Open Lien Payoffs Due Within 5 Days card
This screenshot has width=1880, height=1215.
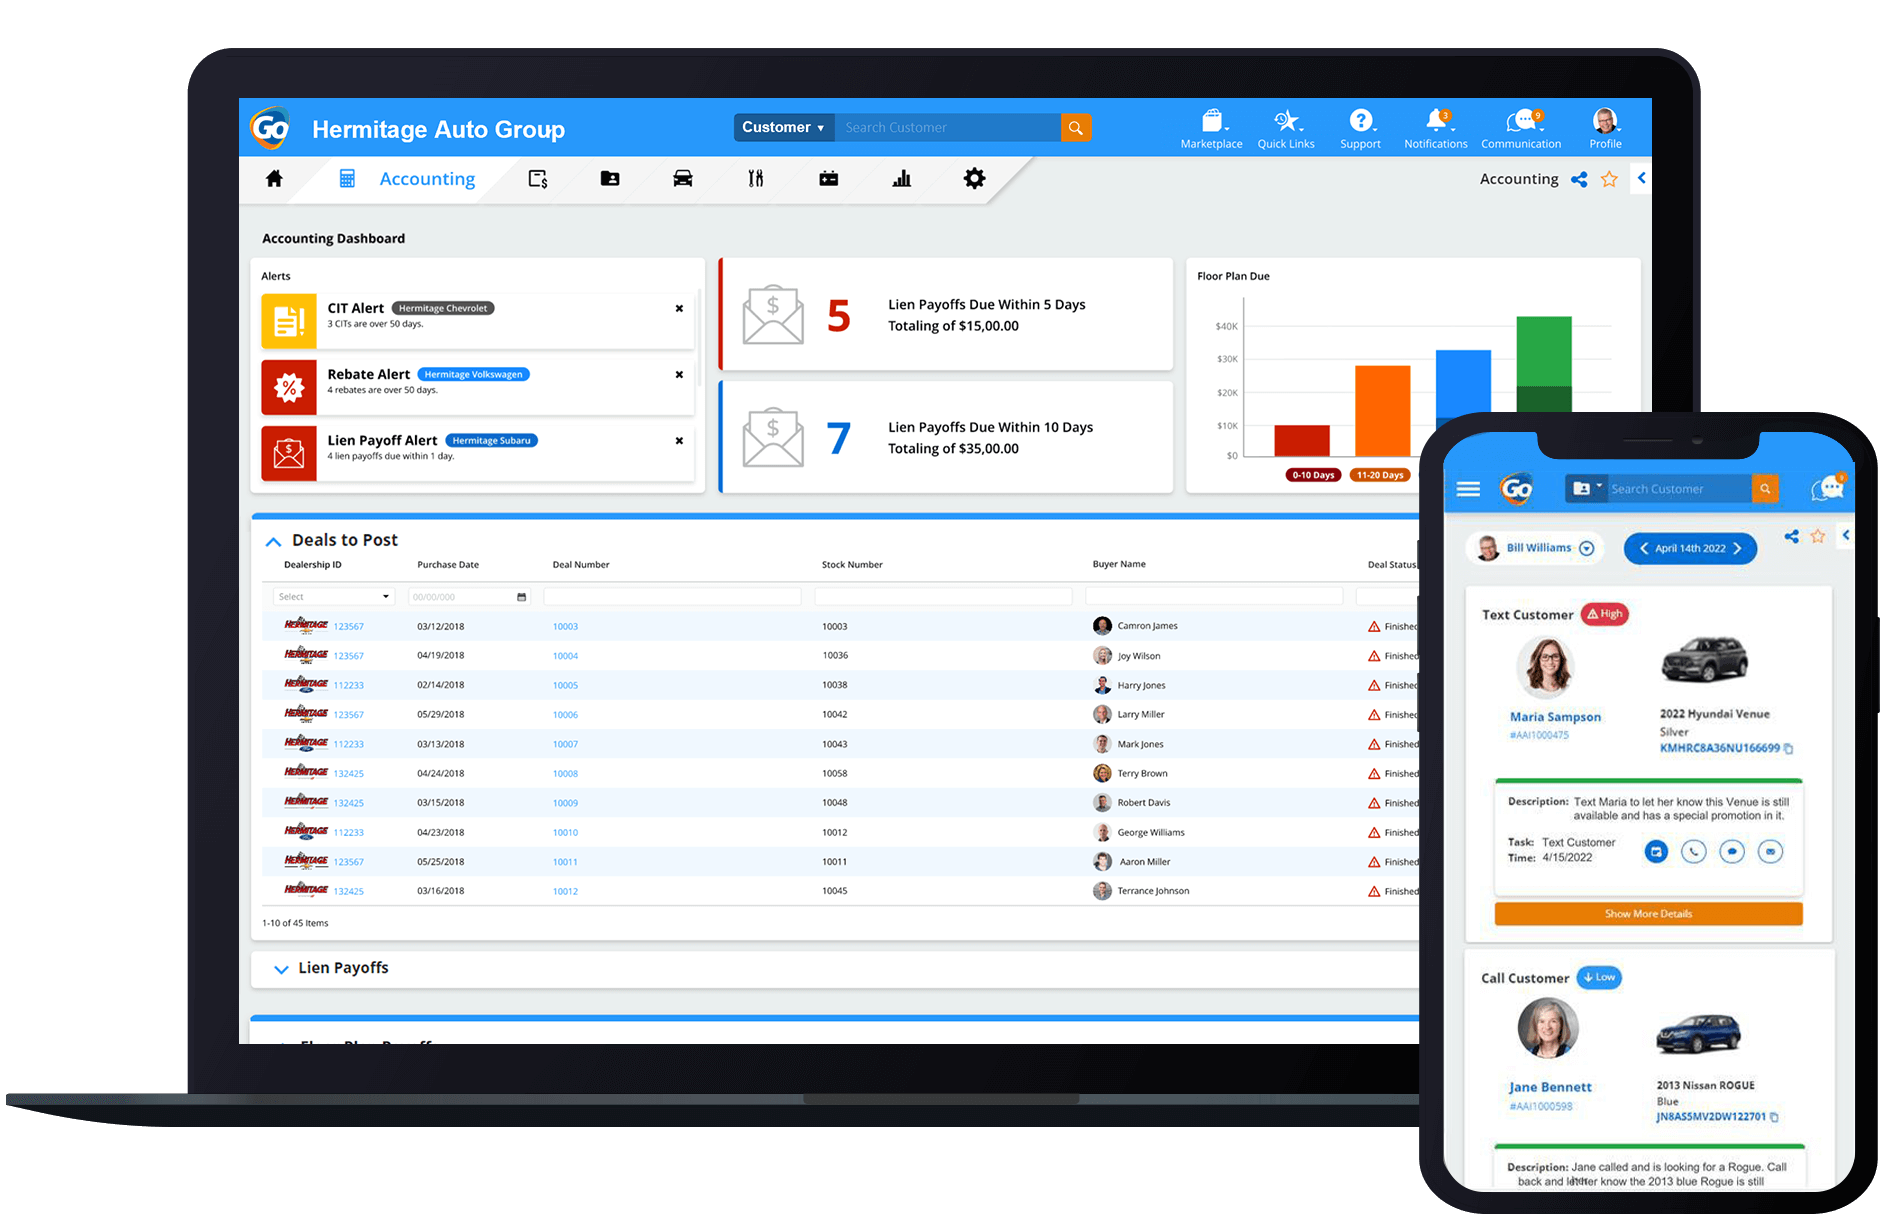pyautogui.click(x=946, y=315)
